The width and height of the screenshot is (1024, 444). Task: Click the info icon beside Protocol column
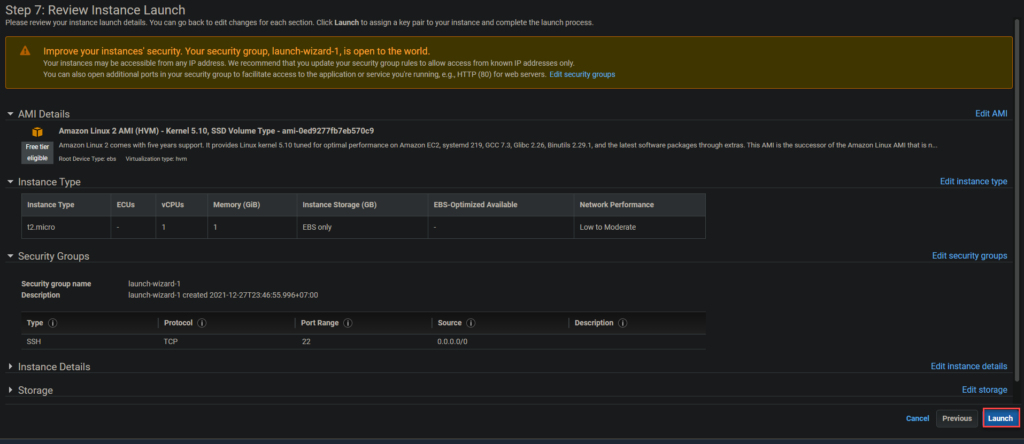pyautogui.click(x=202, y=323)
